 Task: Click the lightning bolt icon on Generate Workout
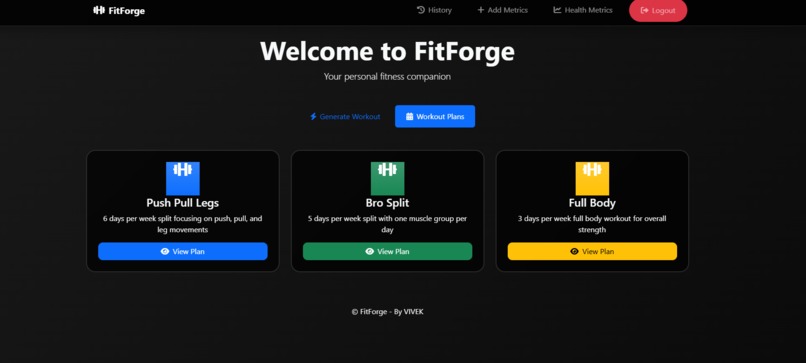click(x=313, y=117)
